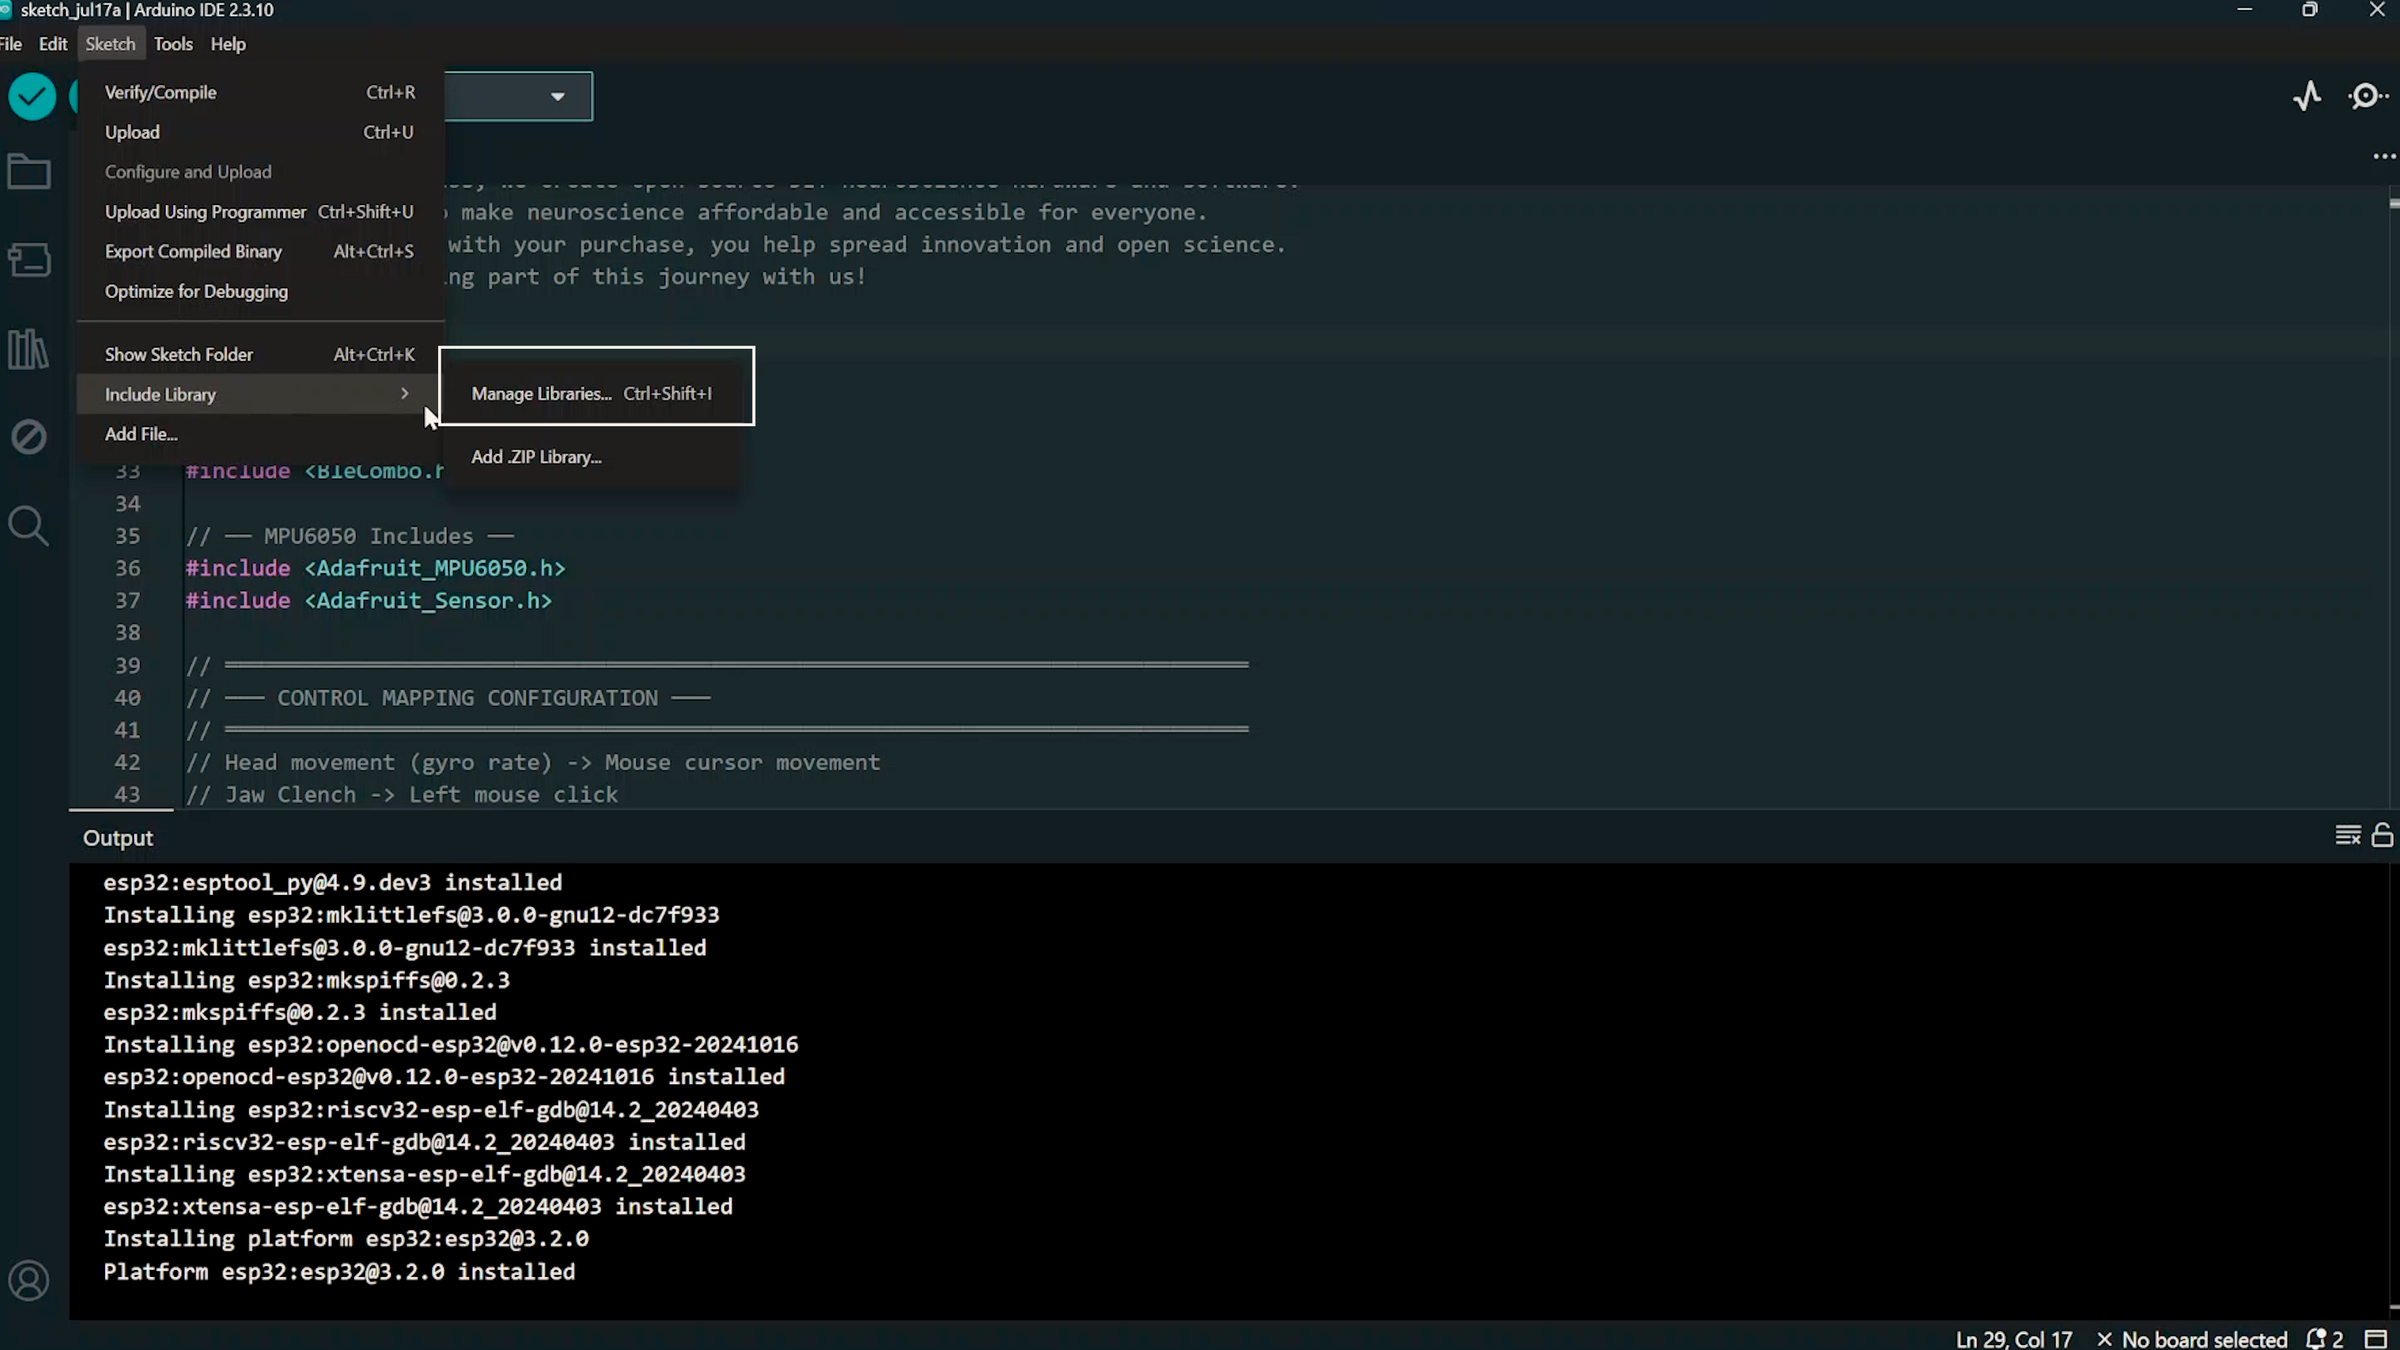Open the editor tab options ellipsis

pyautogui.click(x=2384, y=156)
